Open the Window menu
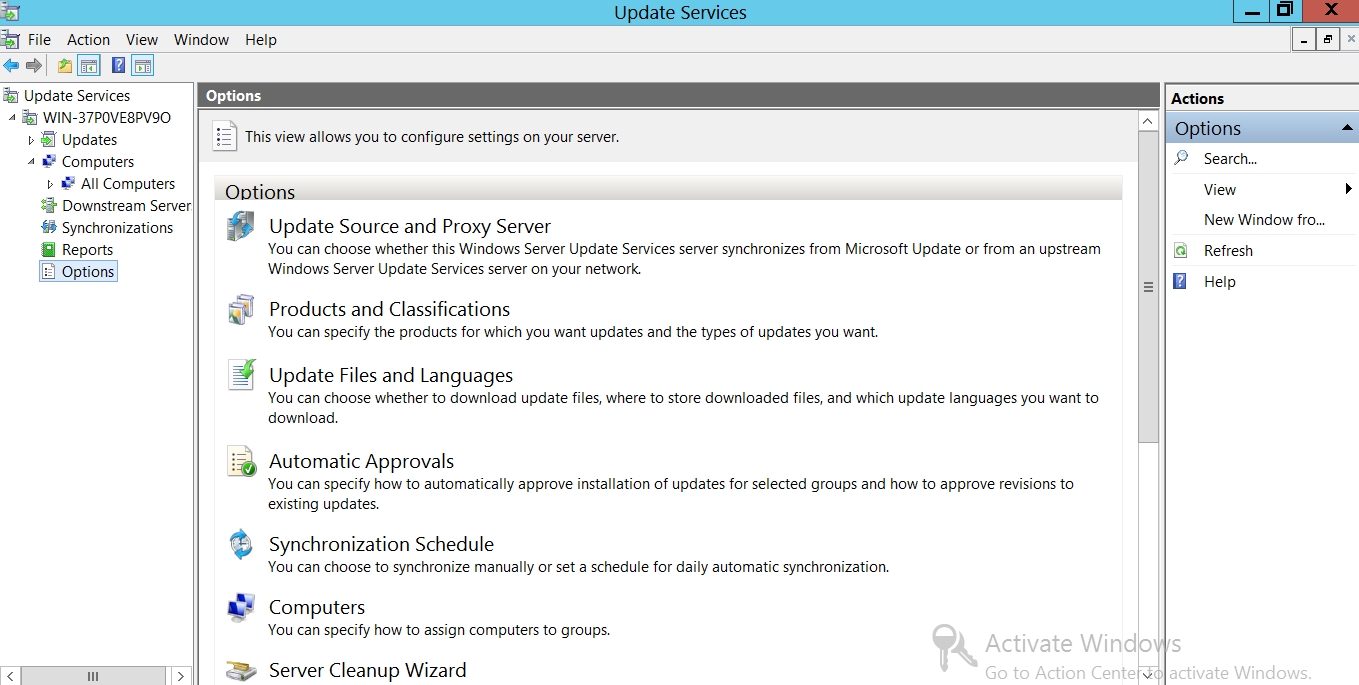The image size is (1359, 685). (201, 40)
